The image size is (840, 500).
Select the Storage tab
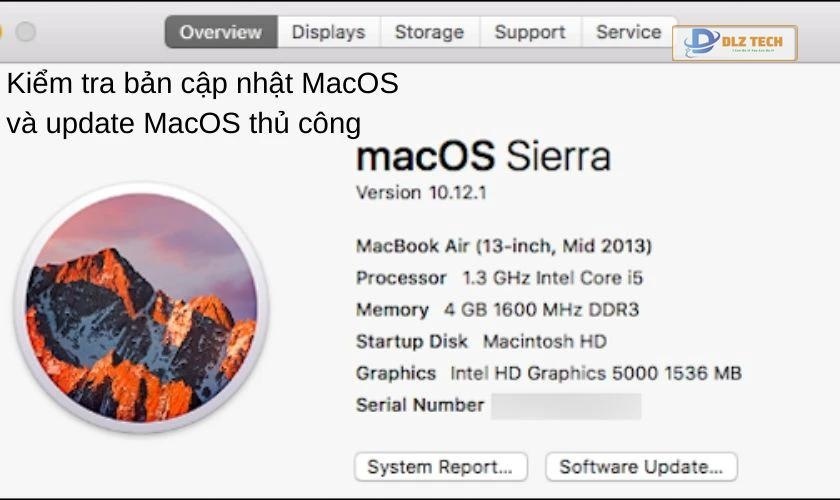[429, 32]
